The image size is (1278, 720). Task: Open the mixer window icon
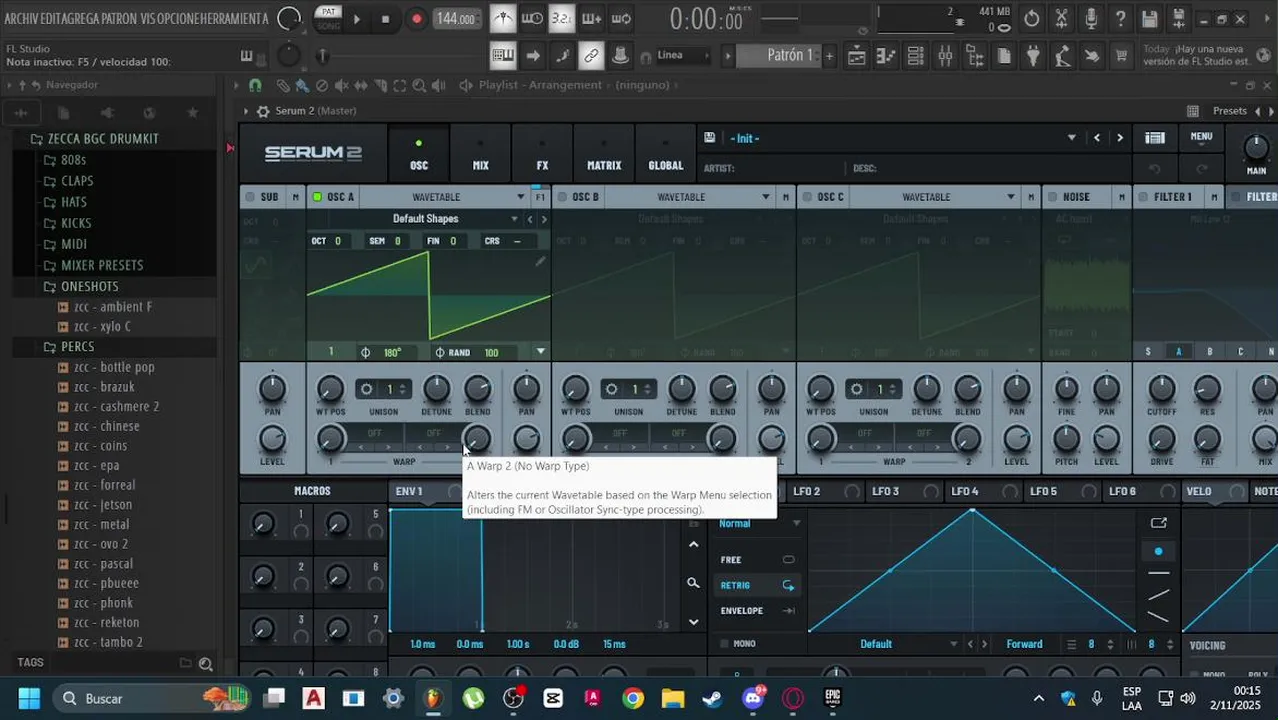(945, 56)
